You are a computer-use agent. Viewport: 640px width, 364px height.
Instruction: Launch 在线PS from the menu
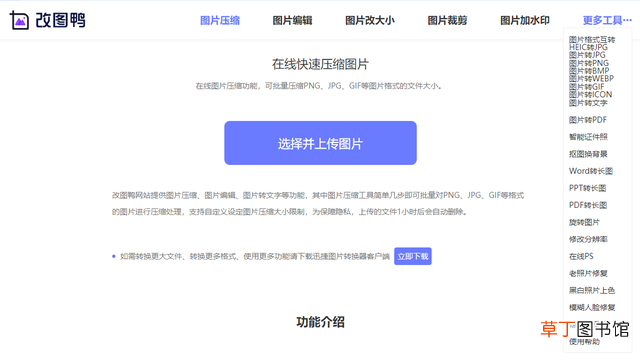point(581,256)
